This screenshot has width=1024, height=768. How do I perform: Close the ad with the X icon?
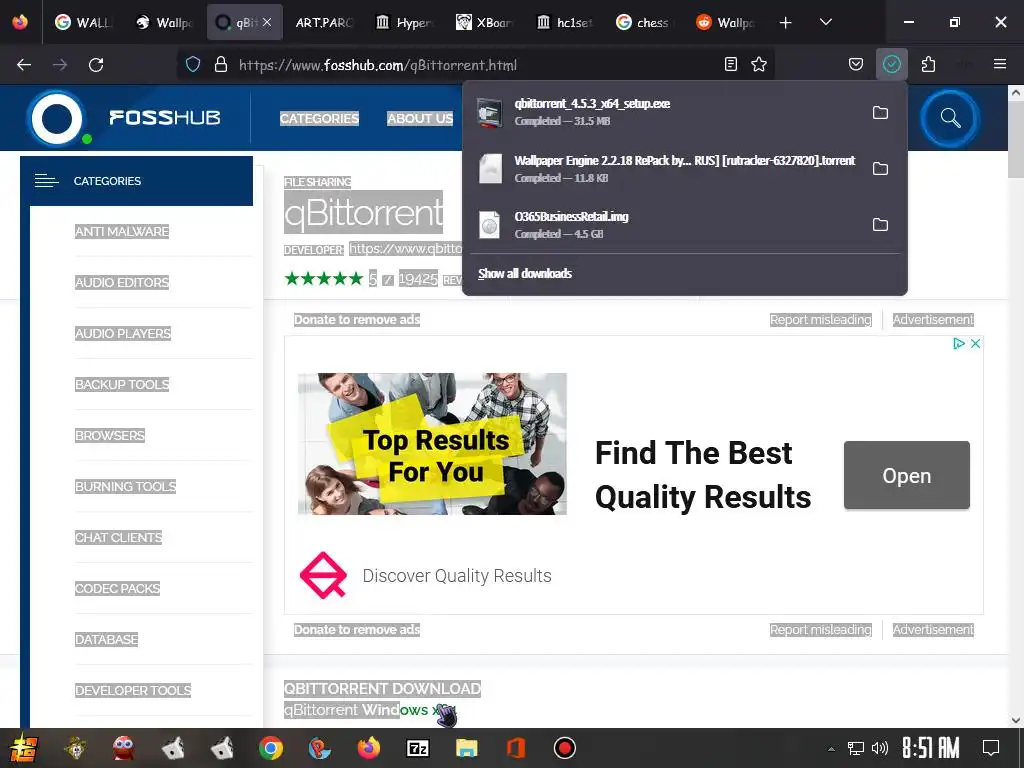click(975, 344)
